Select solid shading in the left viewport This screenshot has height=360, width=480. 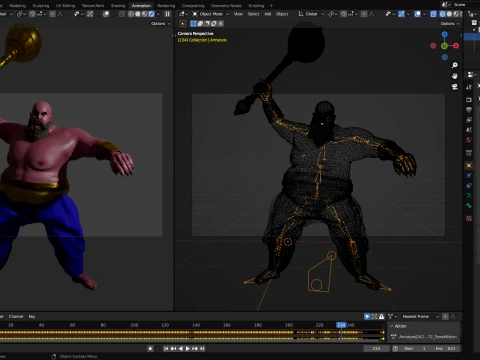coord(138,14)
